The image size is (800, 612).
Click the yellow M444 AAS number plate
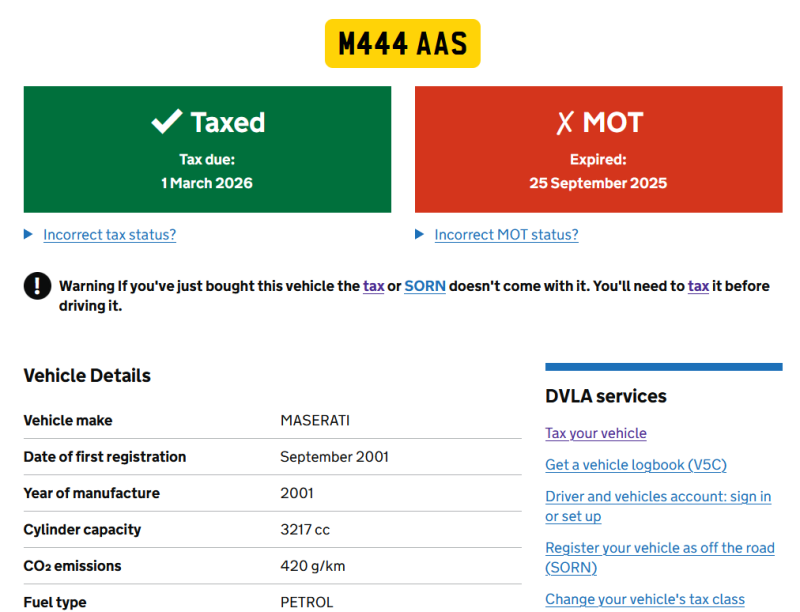tap(402, 44)
